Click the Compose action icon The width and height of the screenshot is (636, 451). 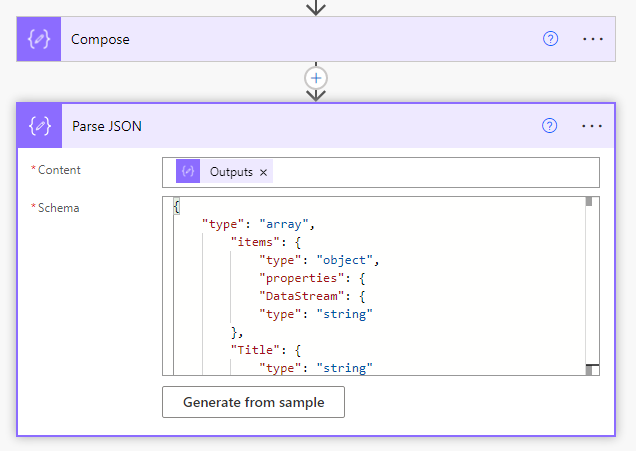[39, 40]
